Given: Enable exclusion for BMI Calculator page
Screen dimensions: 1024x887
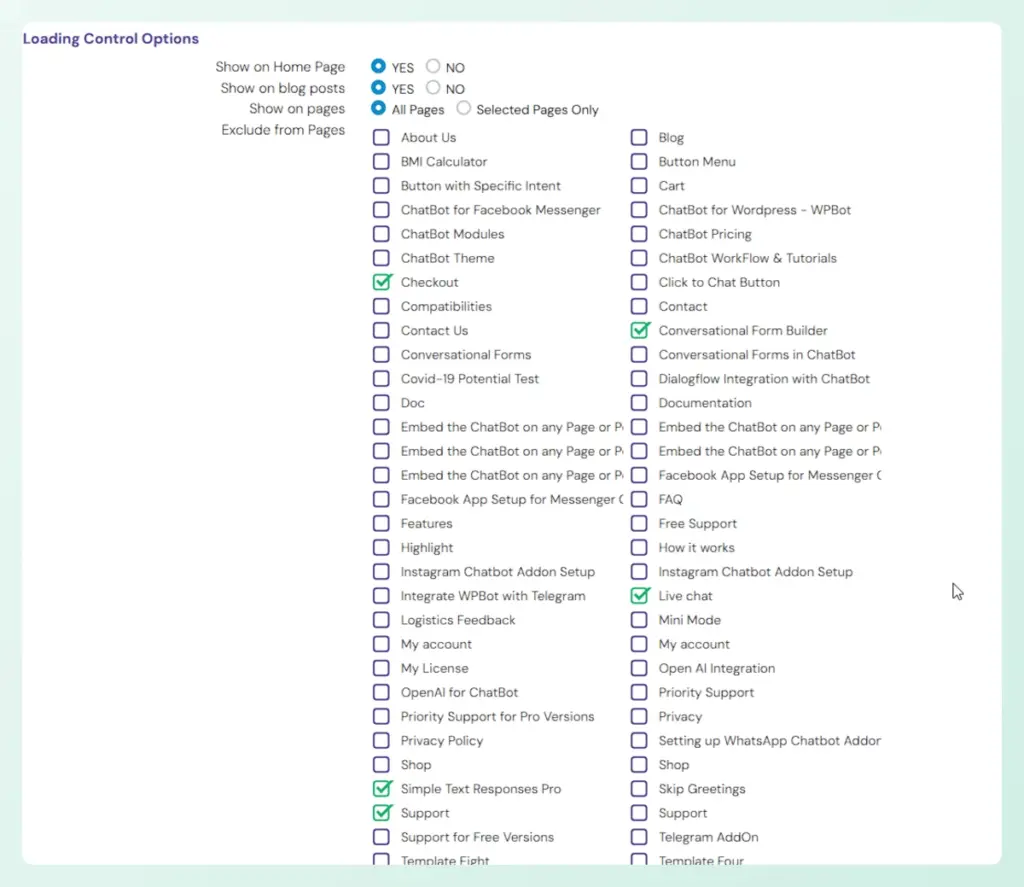Looking at the screenshot, I should 381,161.
